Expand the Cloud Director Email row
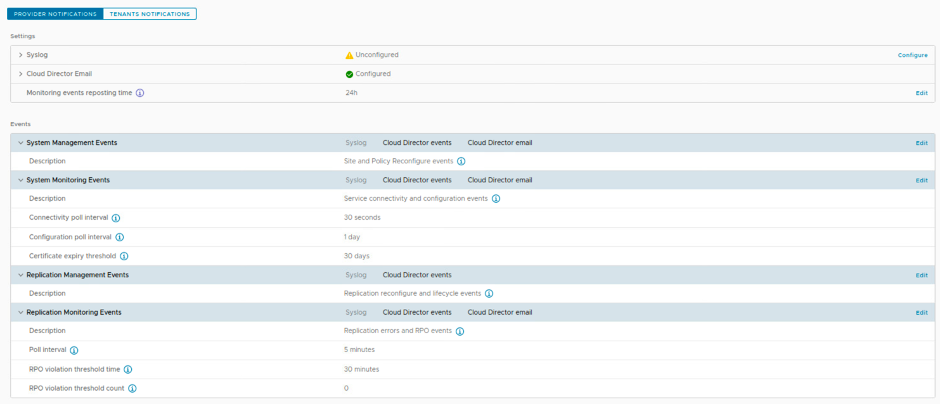Screen dimensions: 941x404 [x=21, y=74]
